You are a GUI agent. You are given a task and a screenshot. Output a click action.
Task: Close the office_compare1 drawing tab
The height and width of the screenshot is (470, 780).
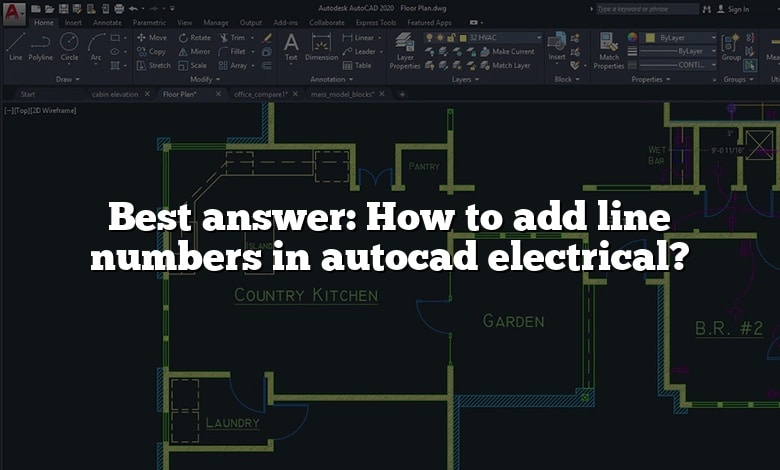295,94
